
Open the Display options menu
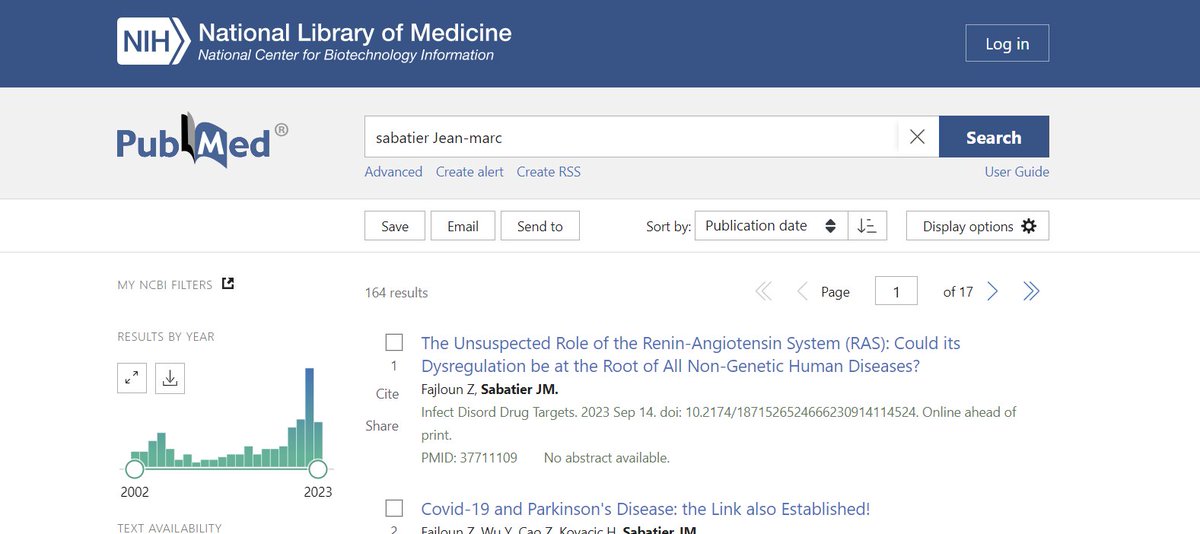(977, 226)
